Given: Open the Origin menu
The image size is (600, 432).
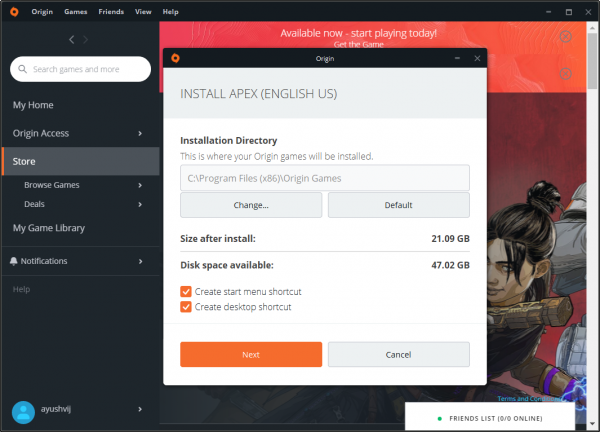Looking at the screenshot, I should click(x=42, y=12).
